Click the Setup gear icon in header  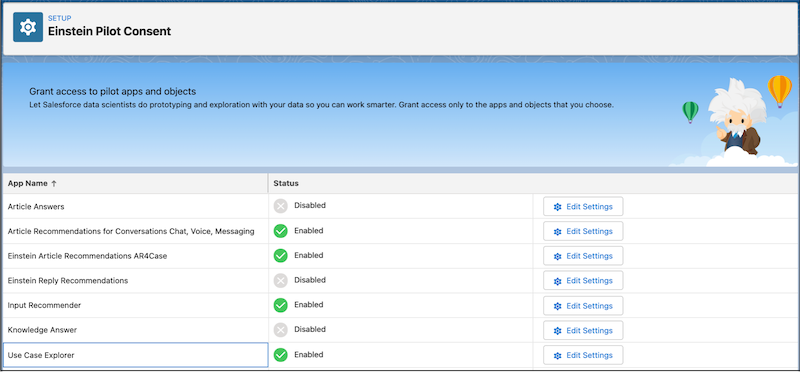pyautogui.click(x=28, y=27)
